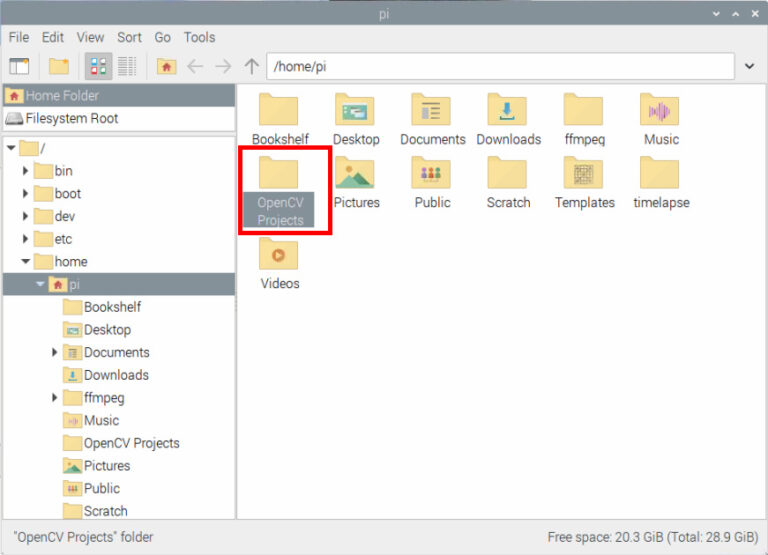Select Filesystem Root in the places list
The image size is (768, 555).
(x=72, y=118)
